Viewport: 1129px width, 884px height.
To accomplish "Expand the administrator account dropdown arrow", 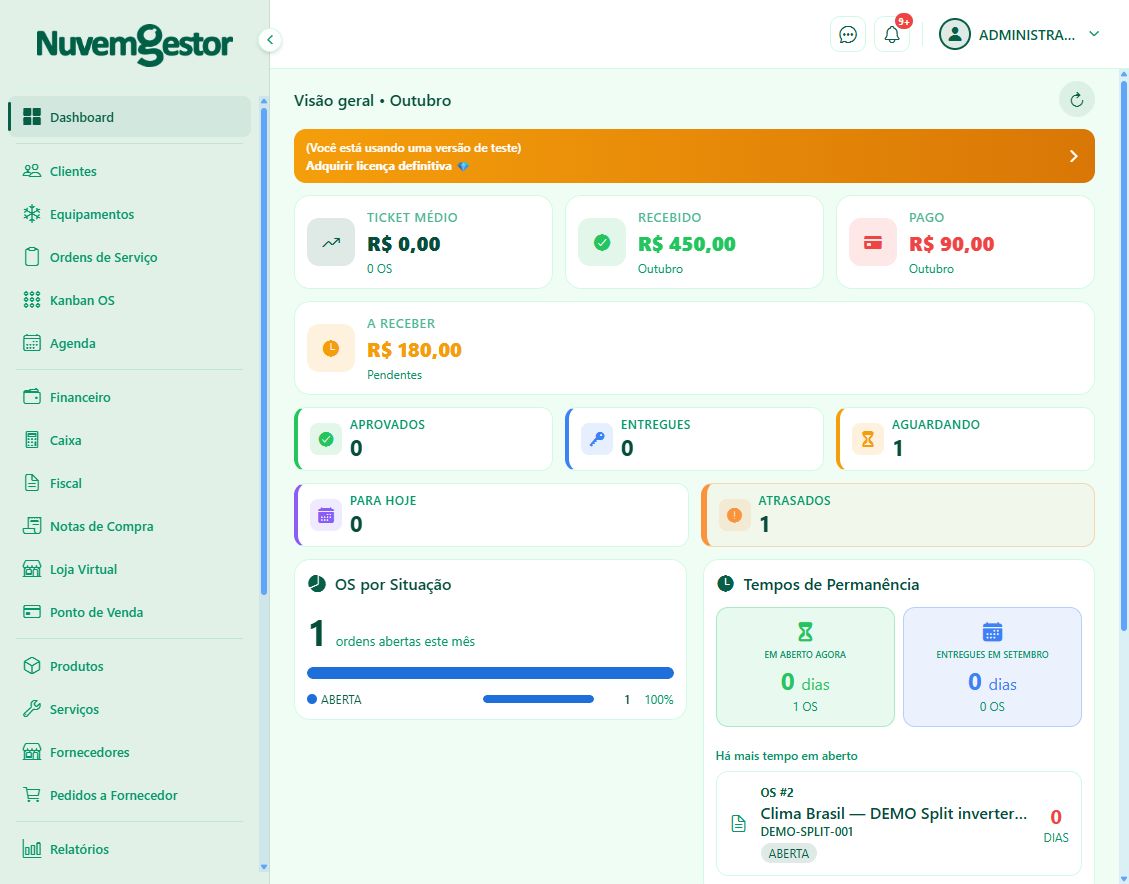I will (1094, 34).
